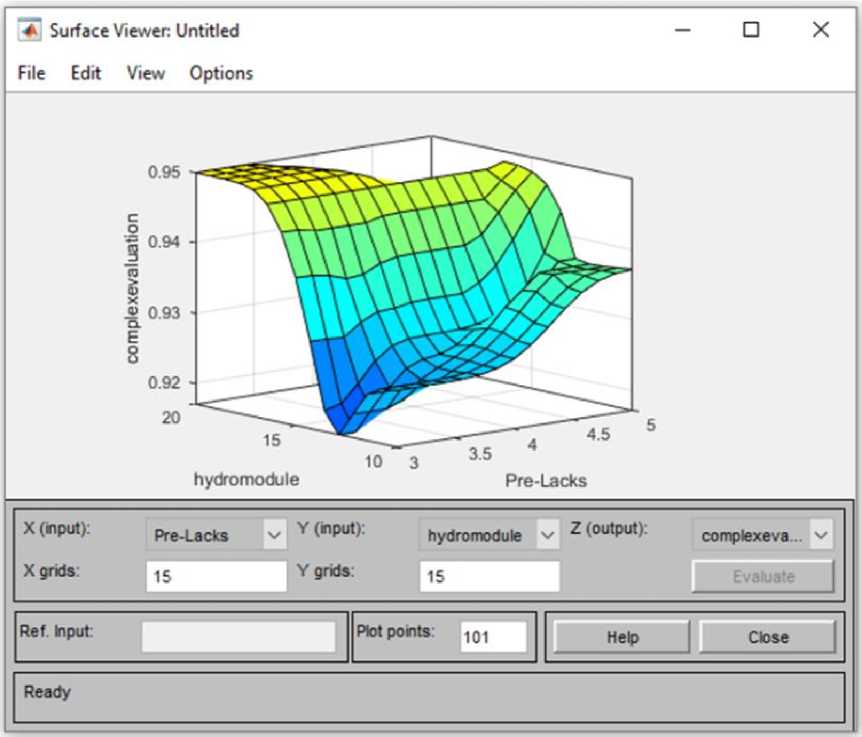Click the Help button
Viewport: 862px width, 737px height.
coord(622,637)
